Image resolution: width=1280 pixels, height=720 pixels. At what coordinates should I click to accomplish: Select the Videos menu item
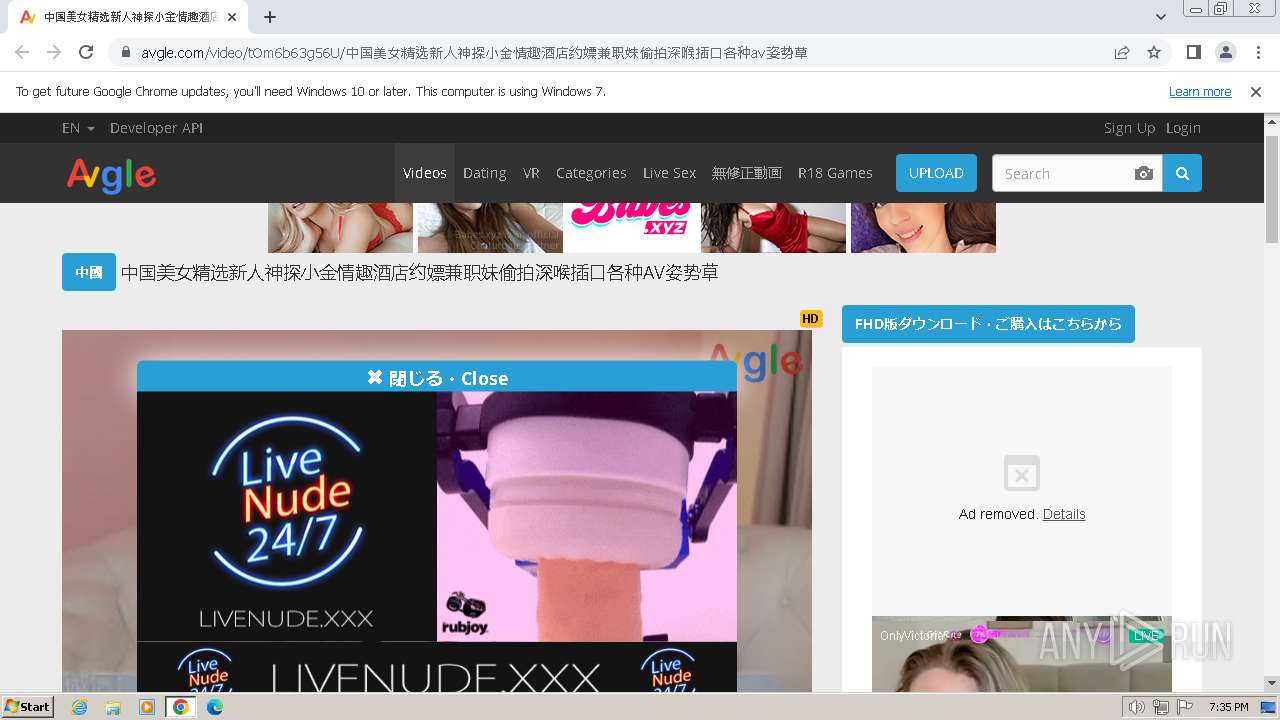coord(425,173)
